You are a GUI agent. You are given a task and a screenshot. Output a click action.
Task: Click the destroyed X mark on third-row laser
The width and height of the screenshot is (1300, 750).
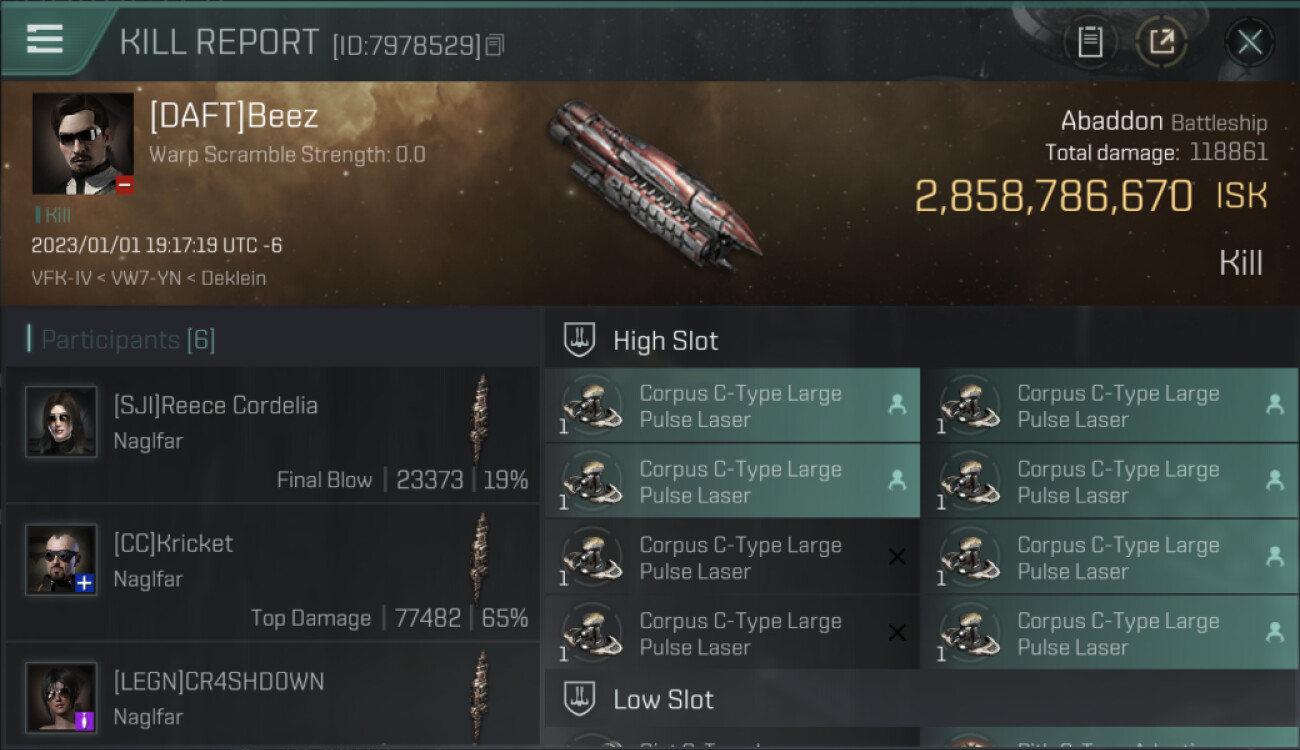coord(897,557)
